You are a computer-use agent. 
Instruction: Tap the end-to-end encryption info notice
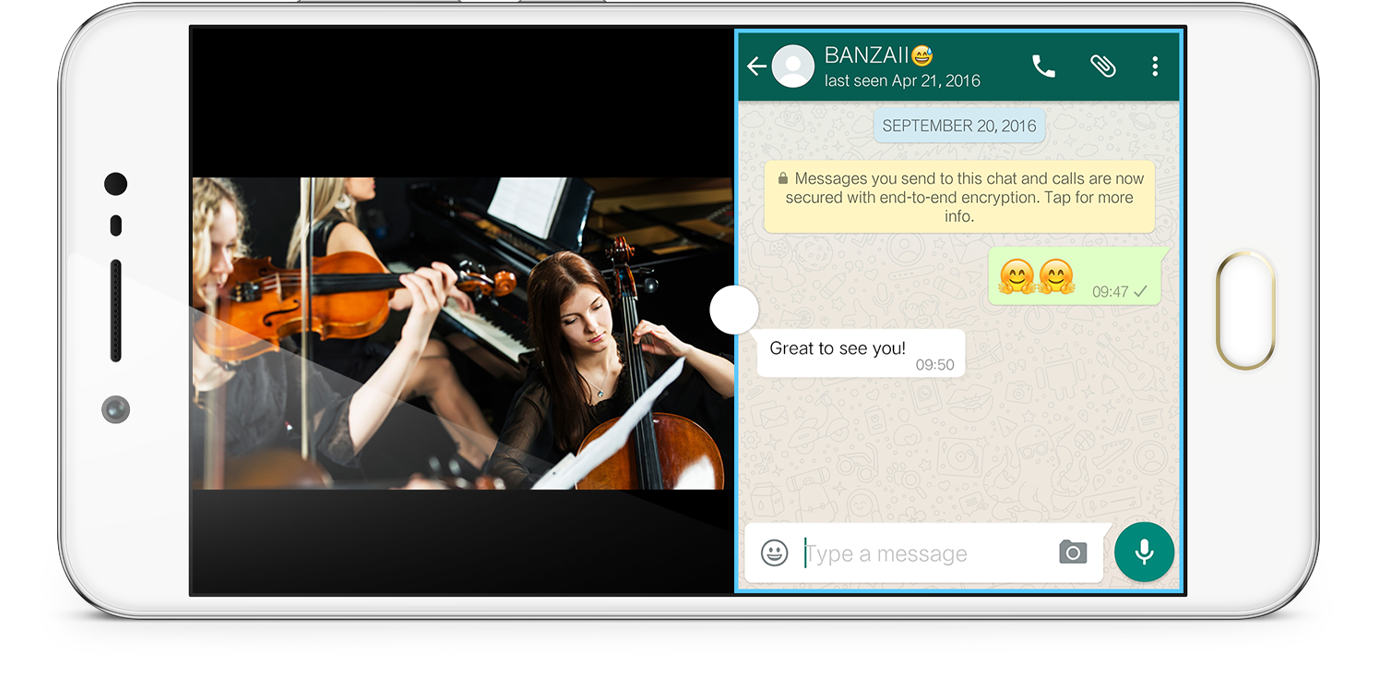[x=959, y=197]
